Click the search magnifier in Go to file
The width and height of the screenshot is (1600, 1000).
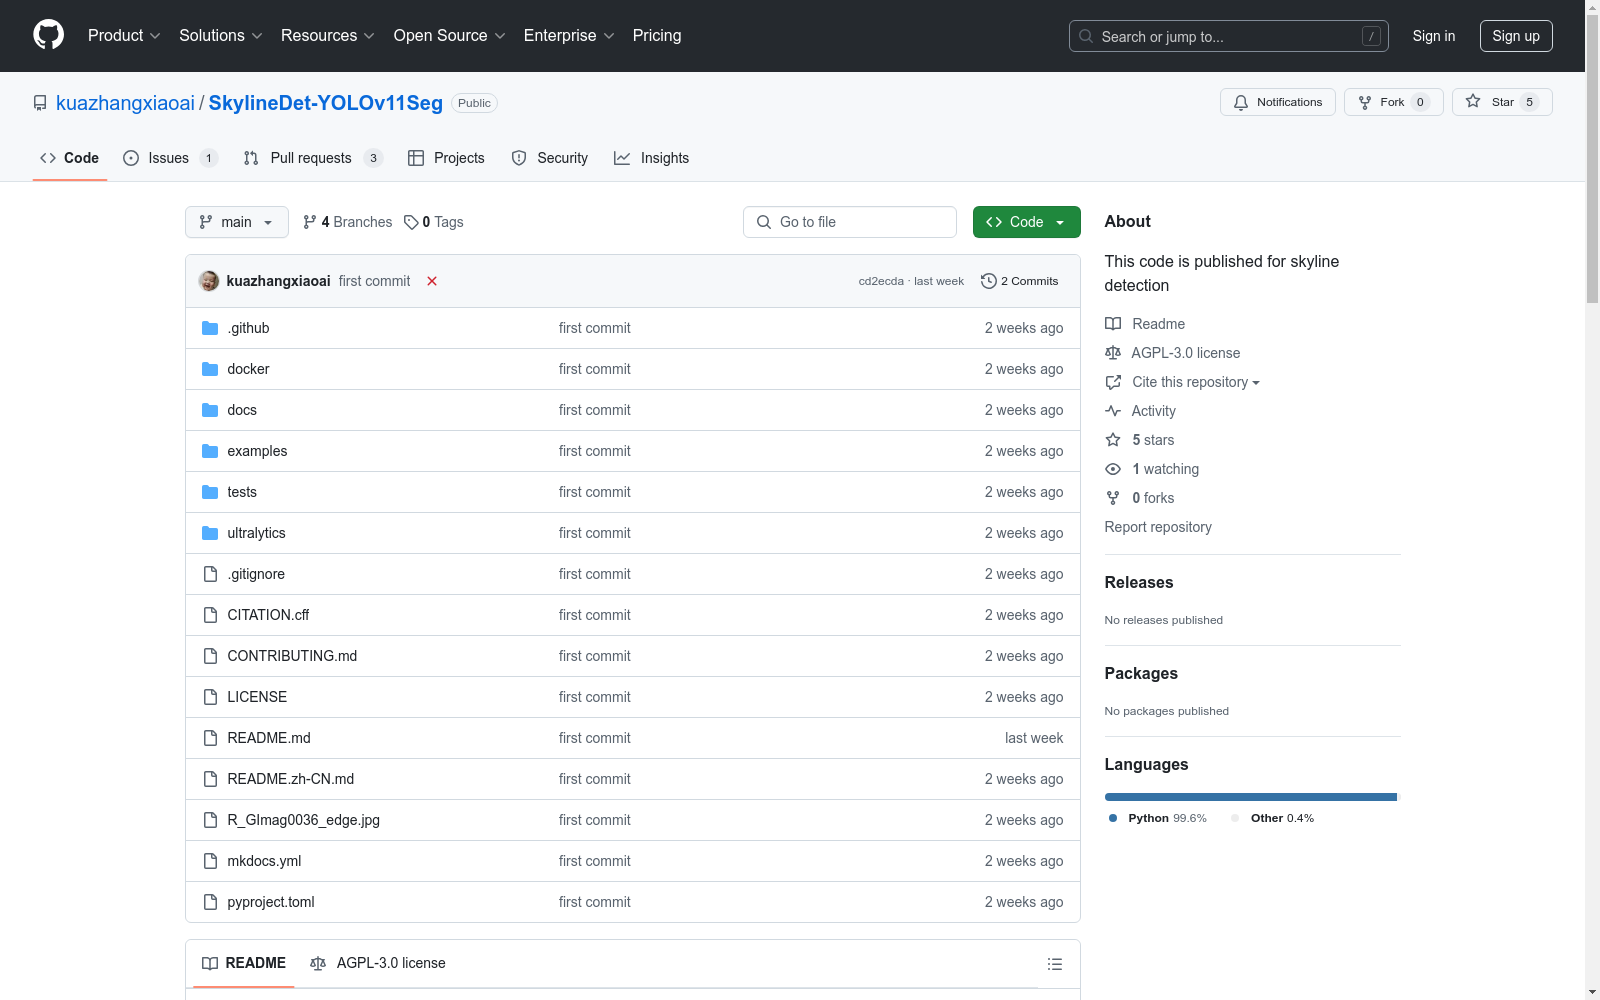pos(764,222)
